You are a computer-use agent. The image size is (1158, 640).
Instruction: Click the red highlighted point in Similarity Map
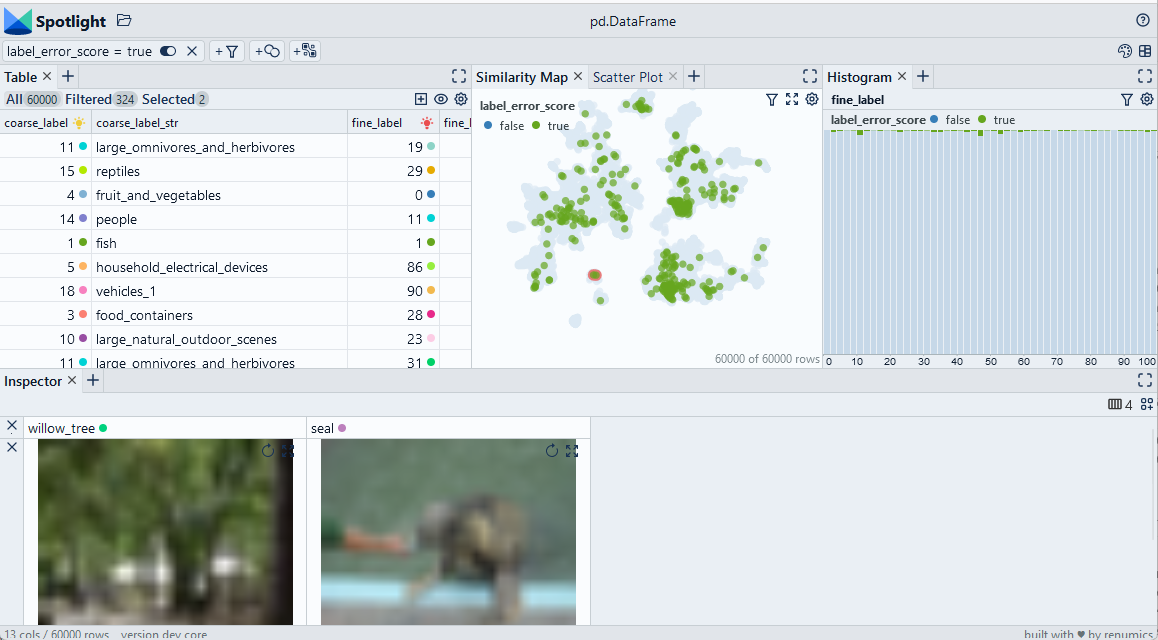point(595,275)
